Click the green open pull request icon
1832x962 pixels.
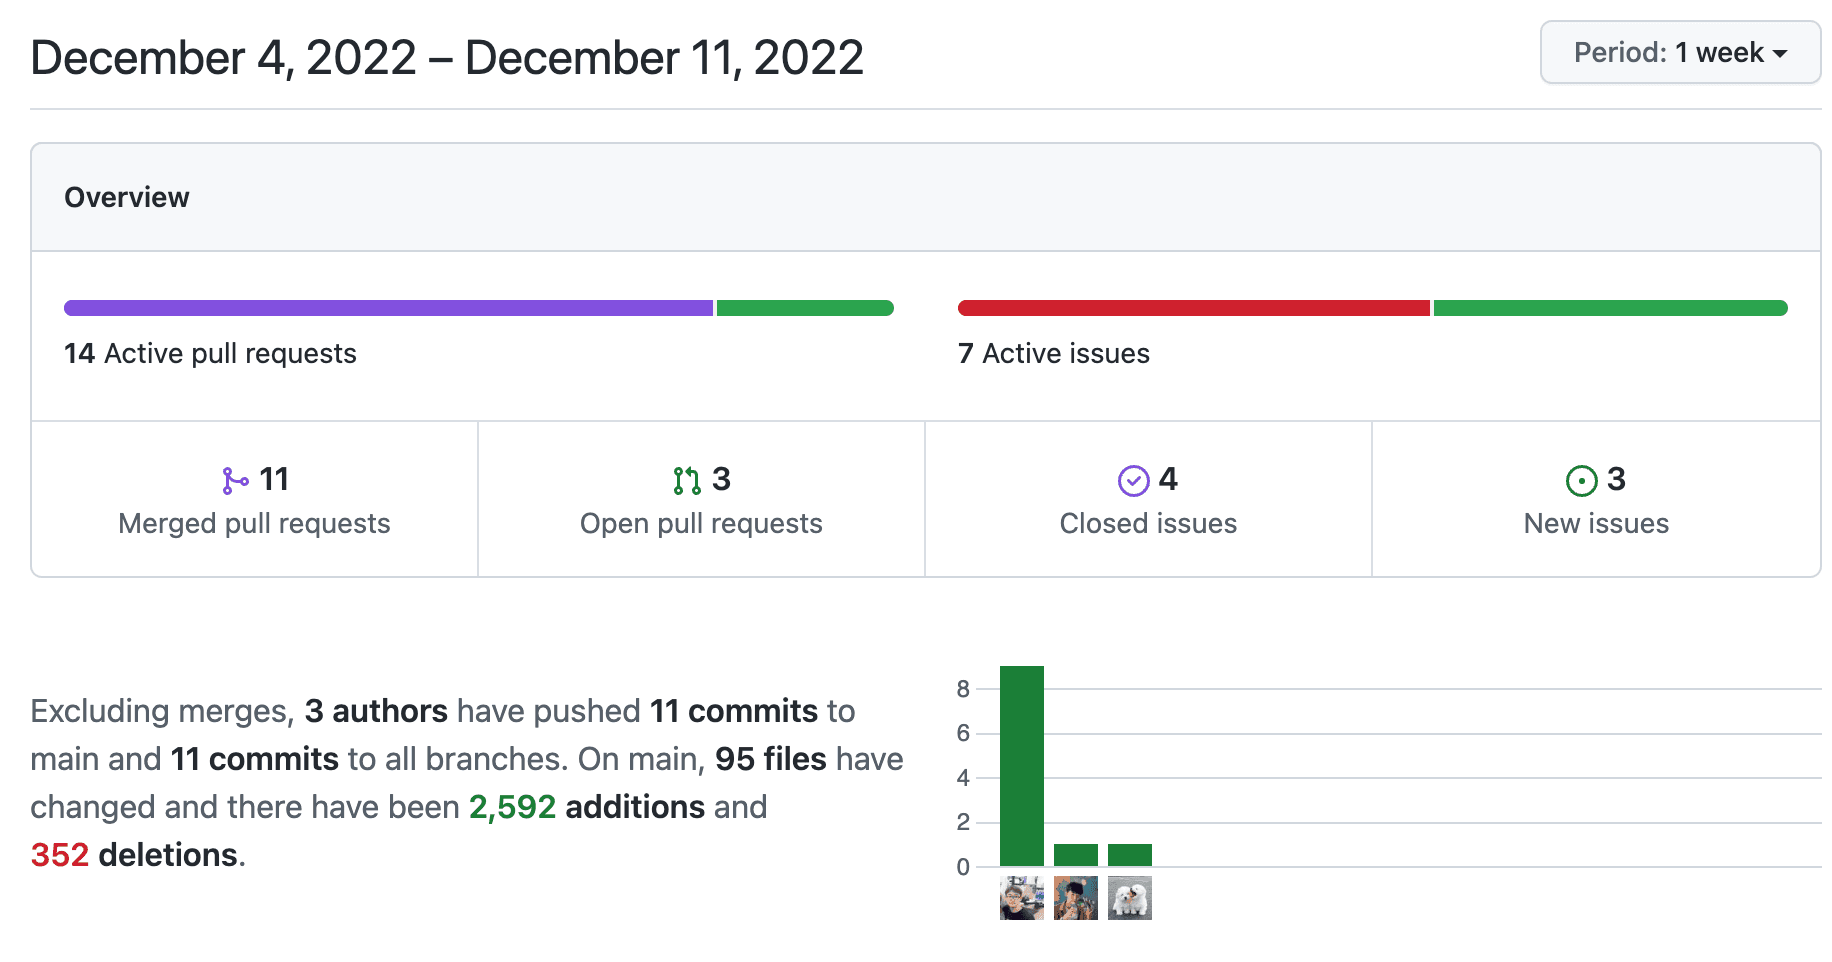(x=687, y=481)
